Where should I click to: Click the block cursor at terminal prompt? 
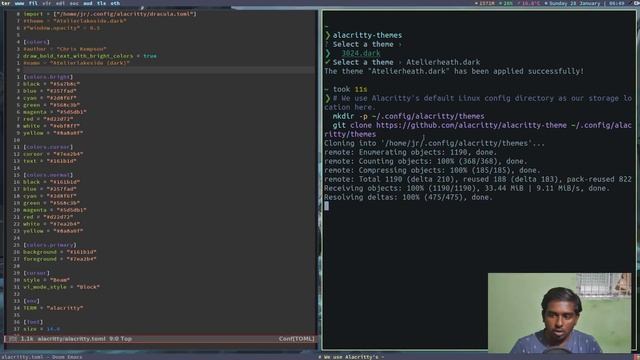tap(327, 206)
